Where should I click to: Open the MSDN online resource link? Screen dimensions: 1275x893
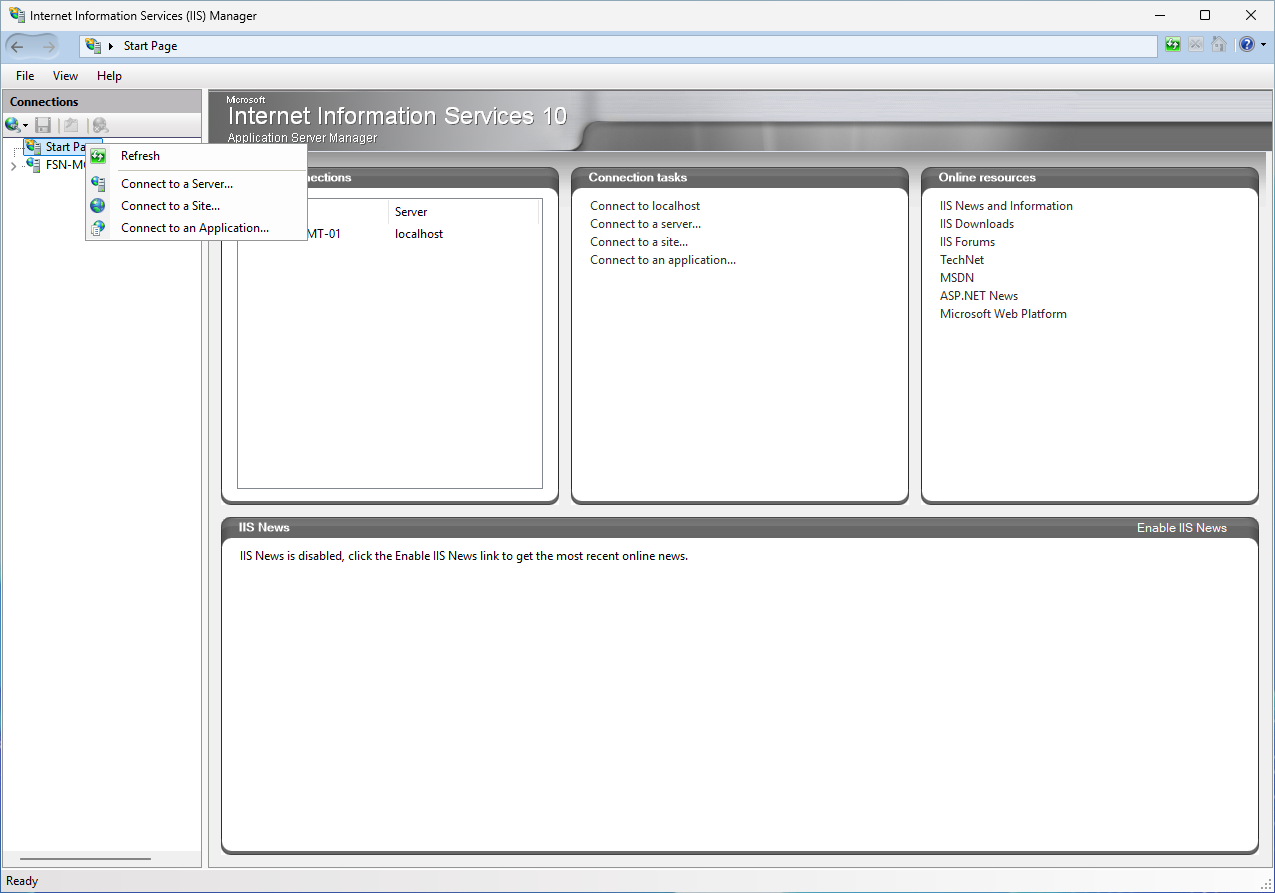pyautogui.click(x=957, y=278)
